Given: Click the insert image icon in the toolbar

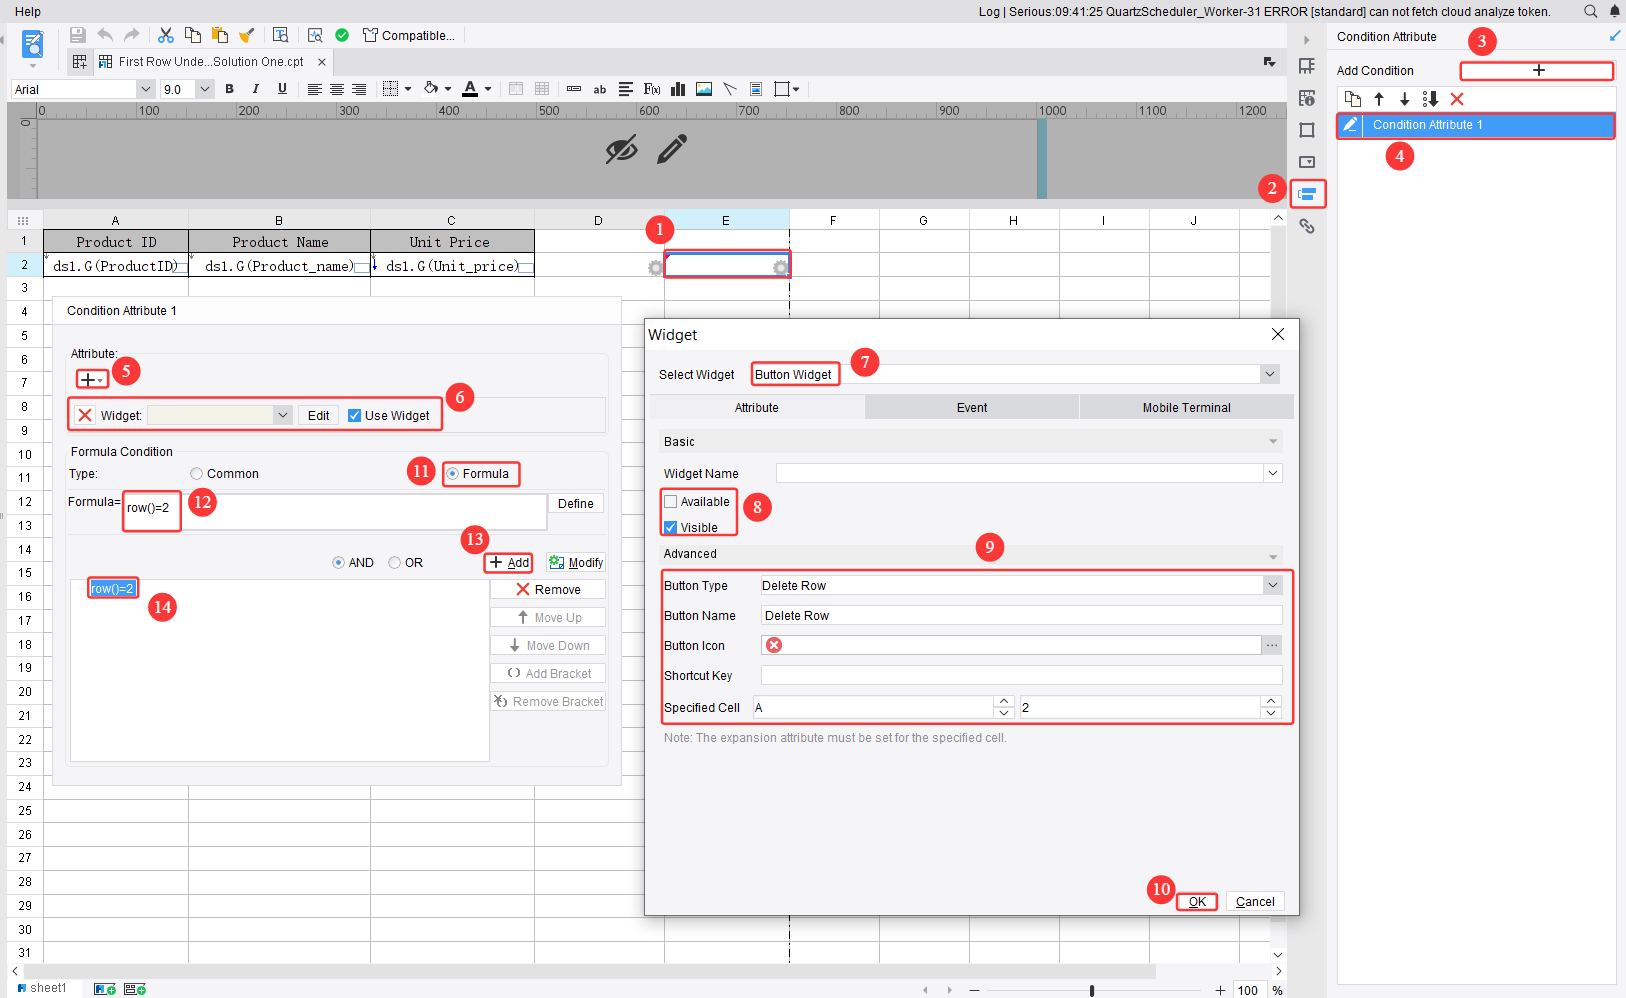Looking at the screenshot, I should coord(703,89).
